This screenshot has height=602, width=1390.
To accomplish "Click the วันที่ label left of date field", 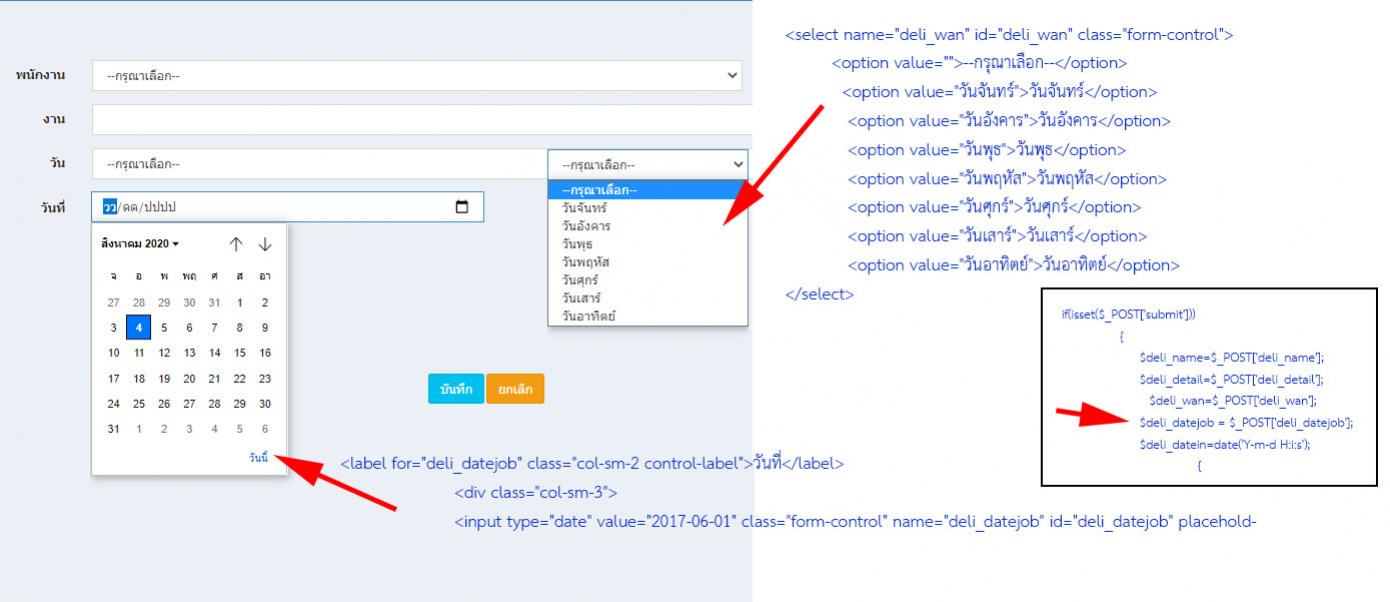I will pyautogui.click(x=52, y=207).
